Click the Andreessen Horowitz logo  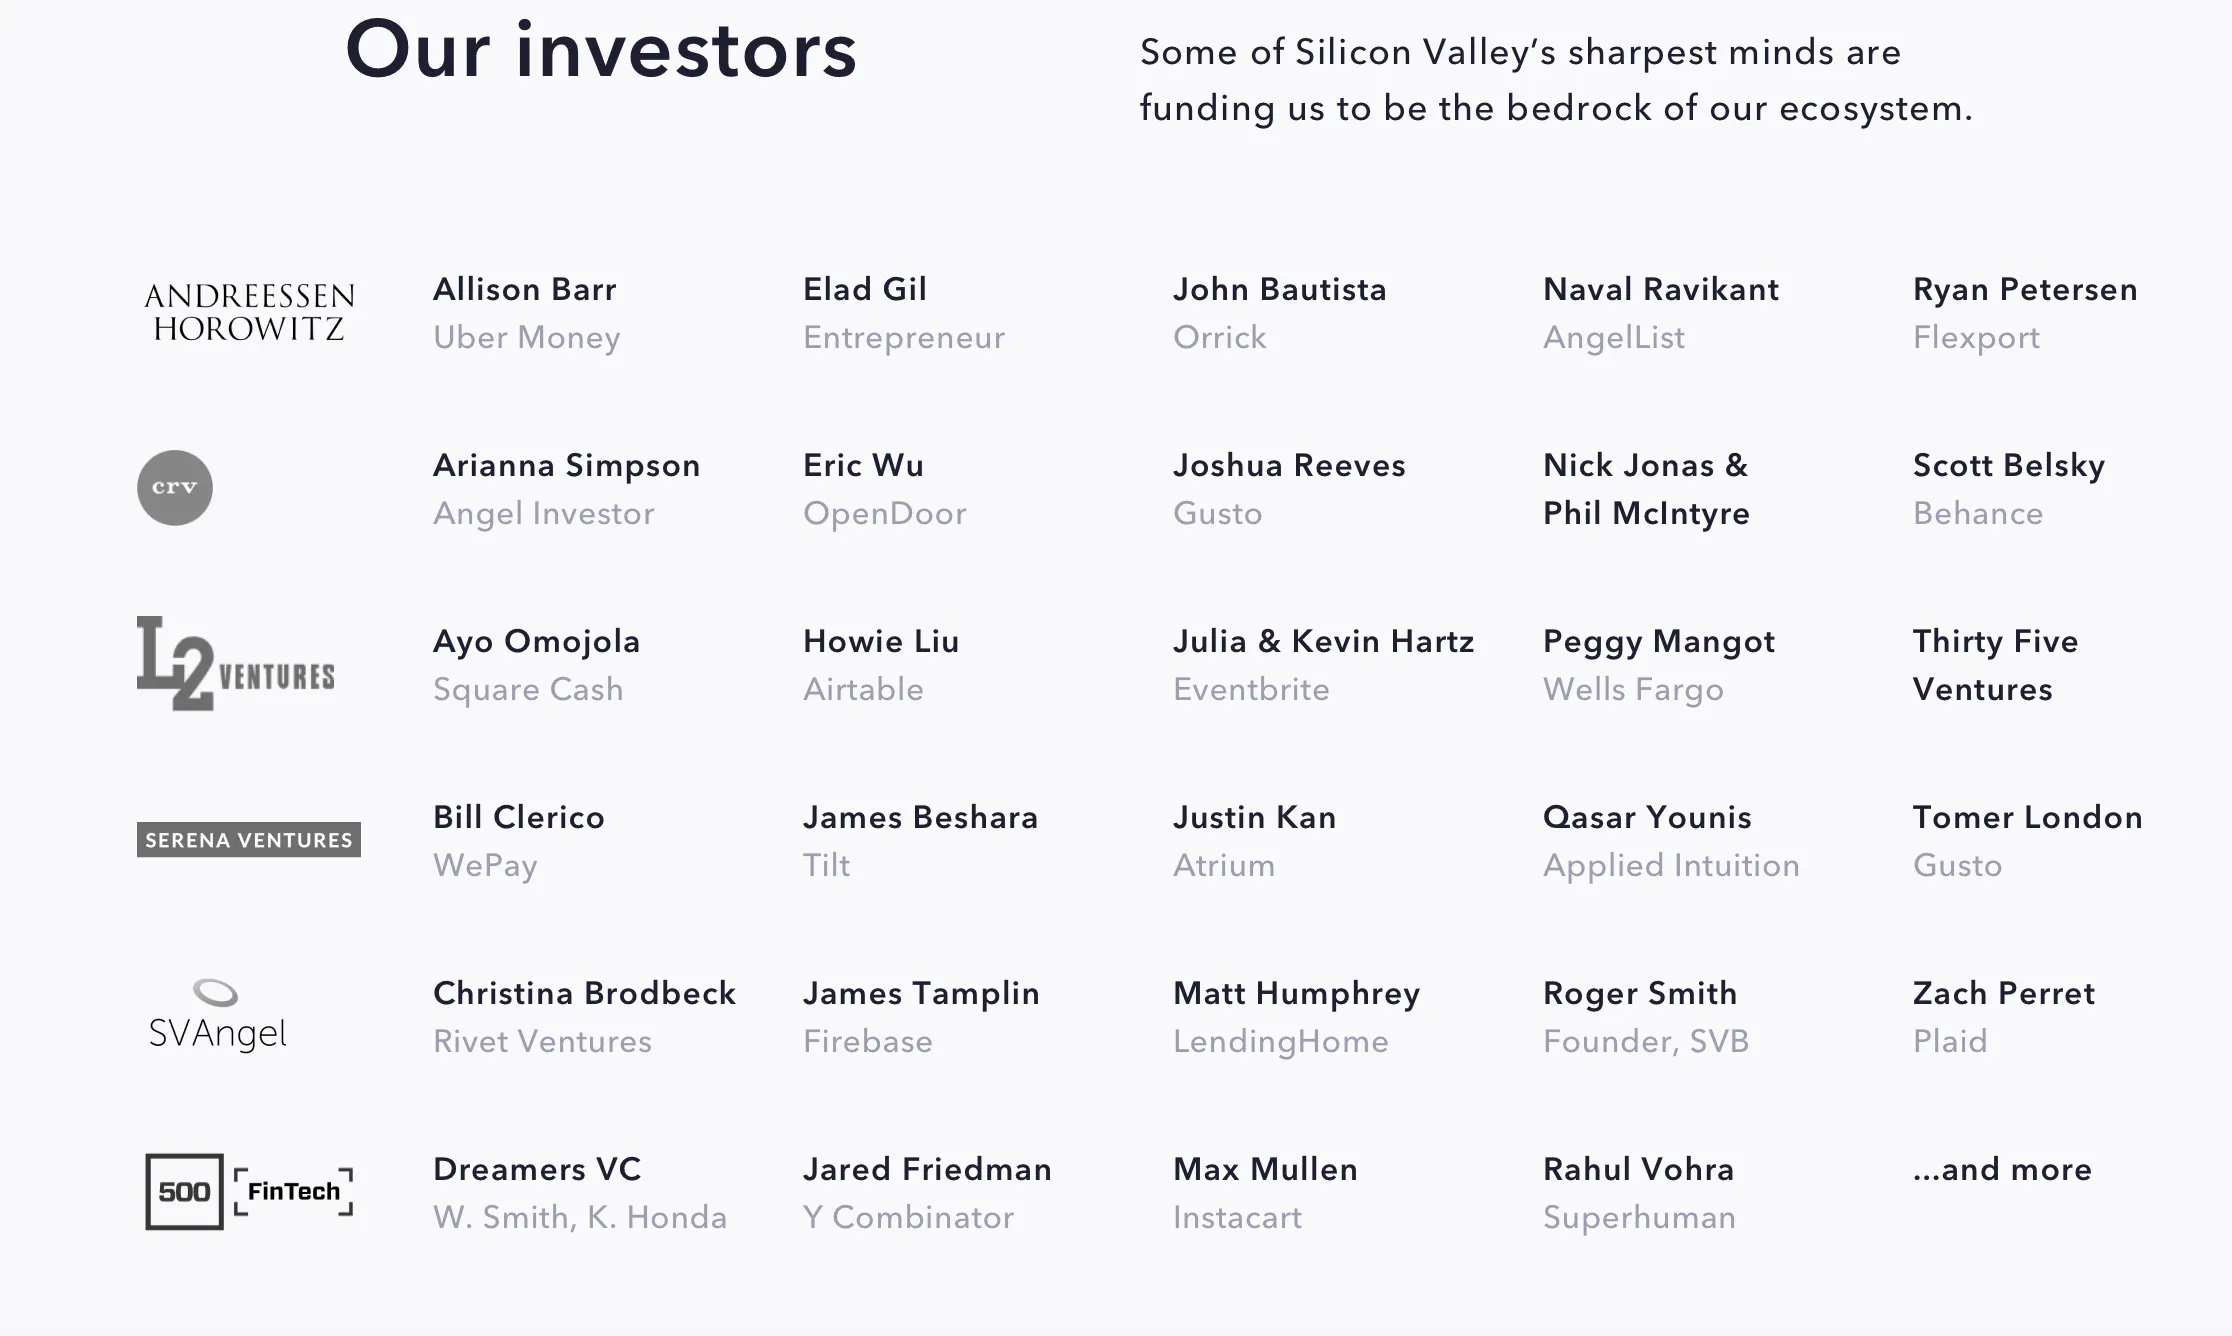click(249, 312)
